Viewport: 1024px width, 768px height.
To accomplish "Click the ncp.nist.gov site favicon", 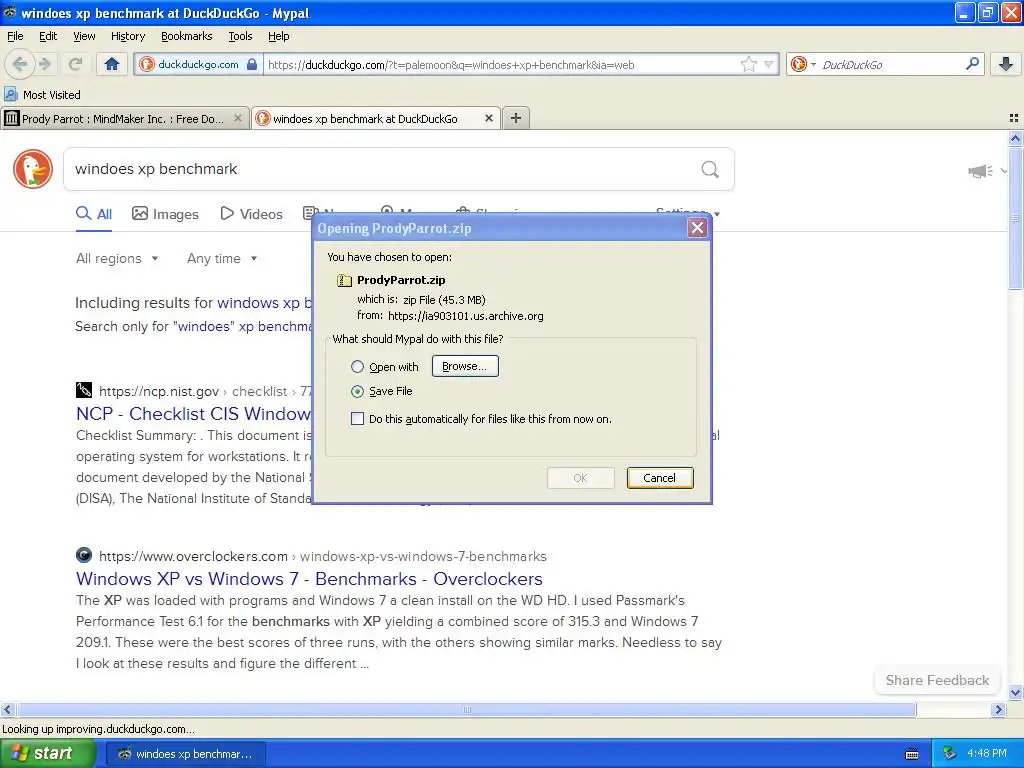I will (x=84, y=390).
